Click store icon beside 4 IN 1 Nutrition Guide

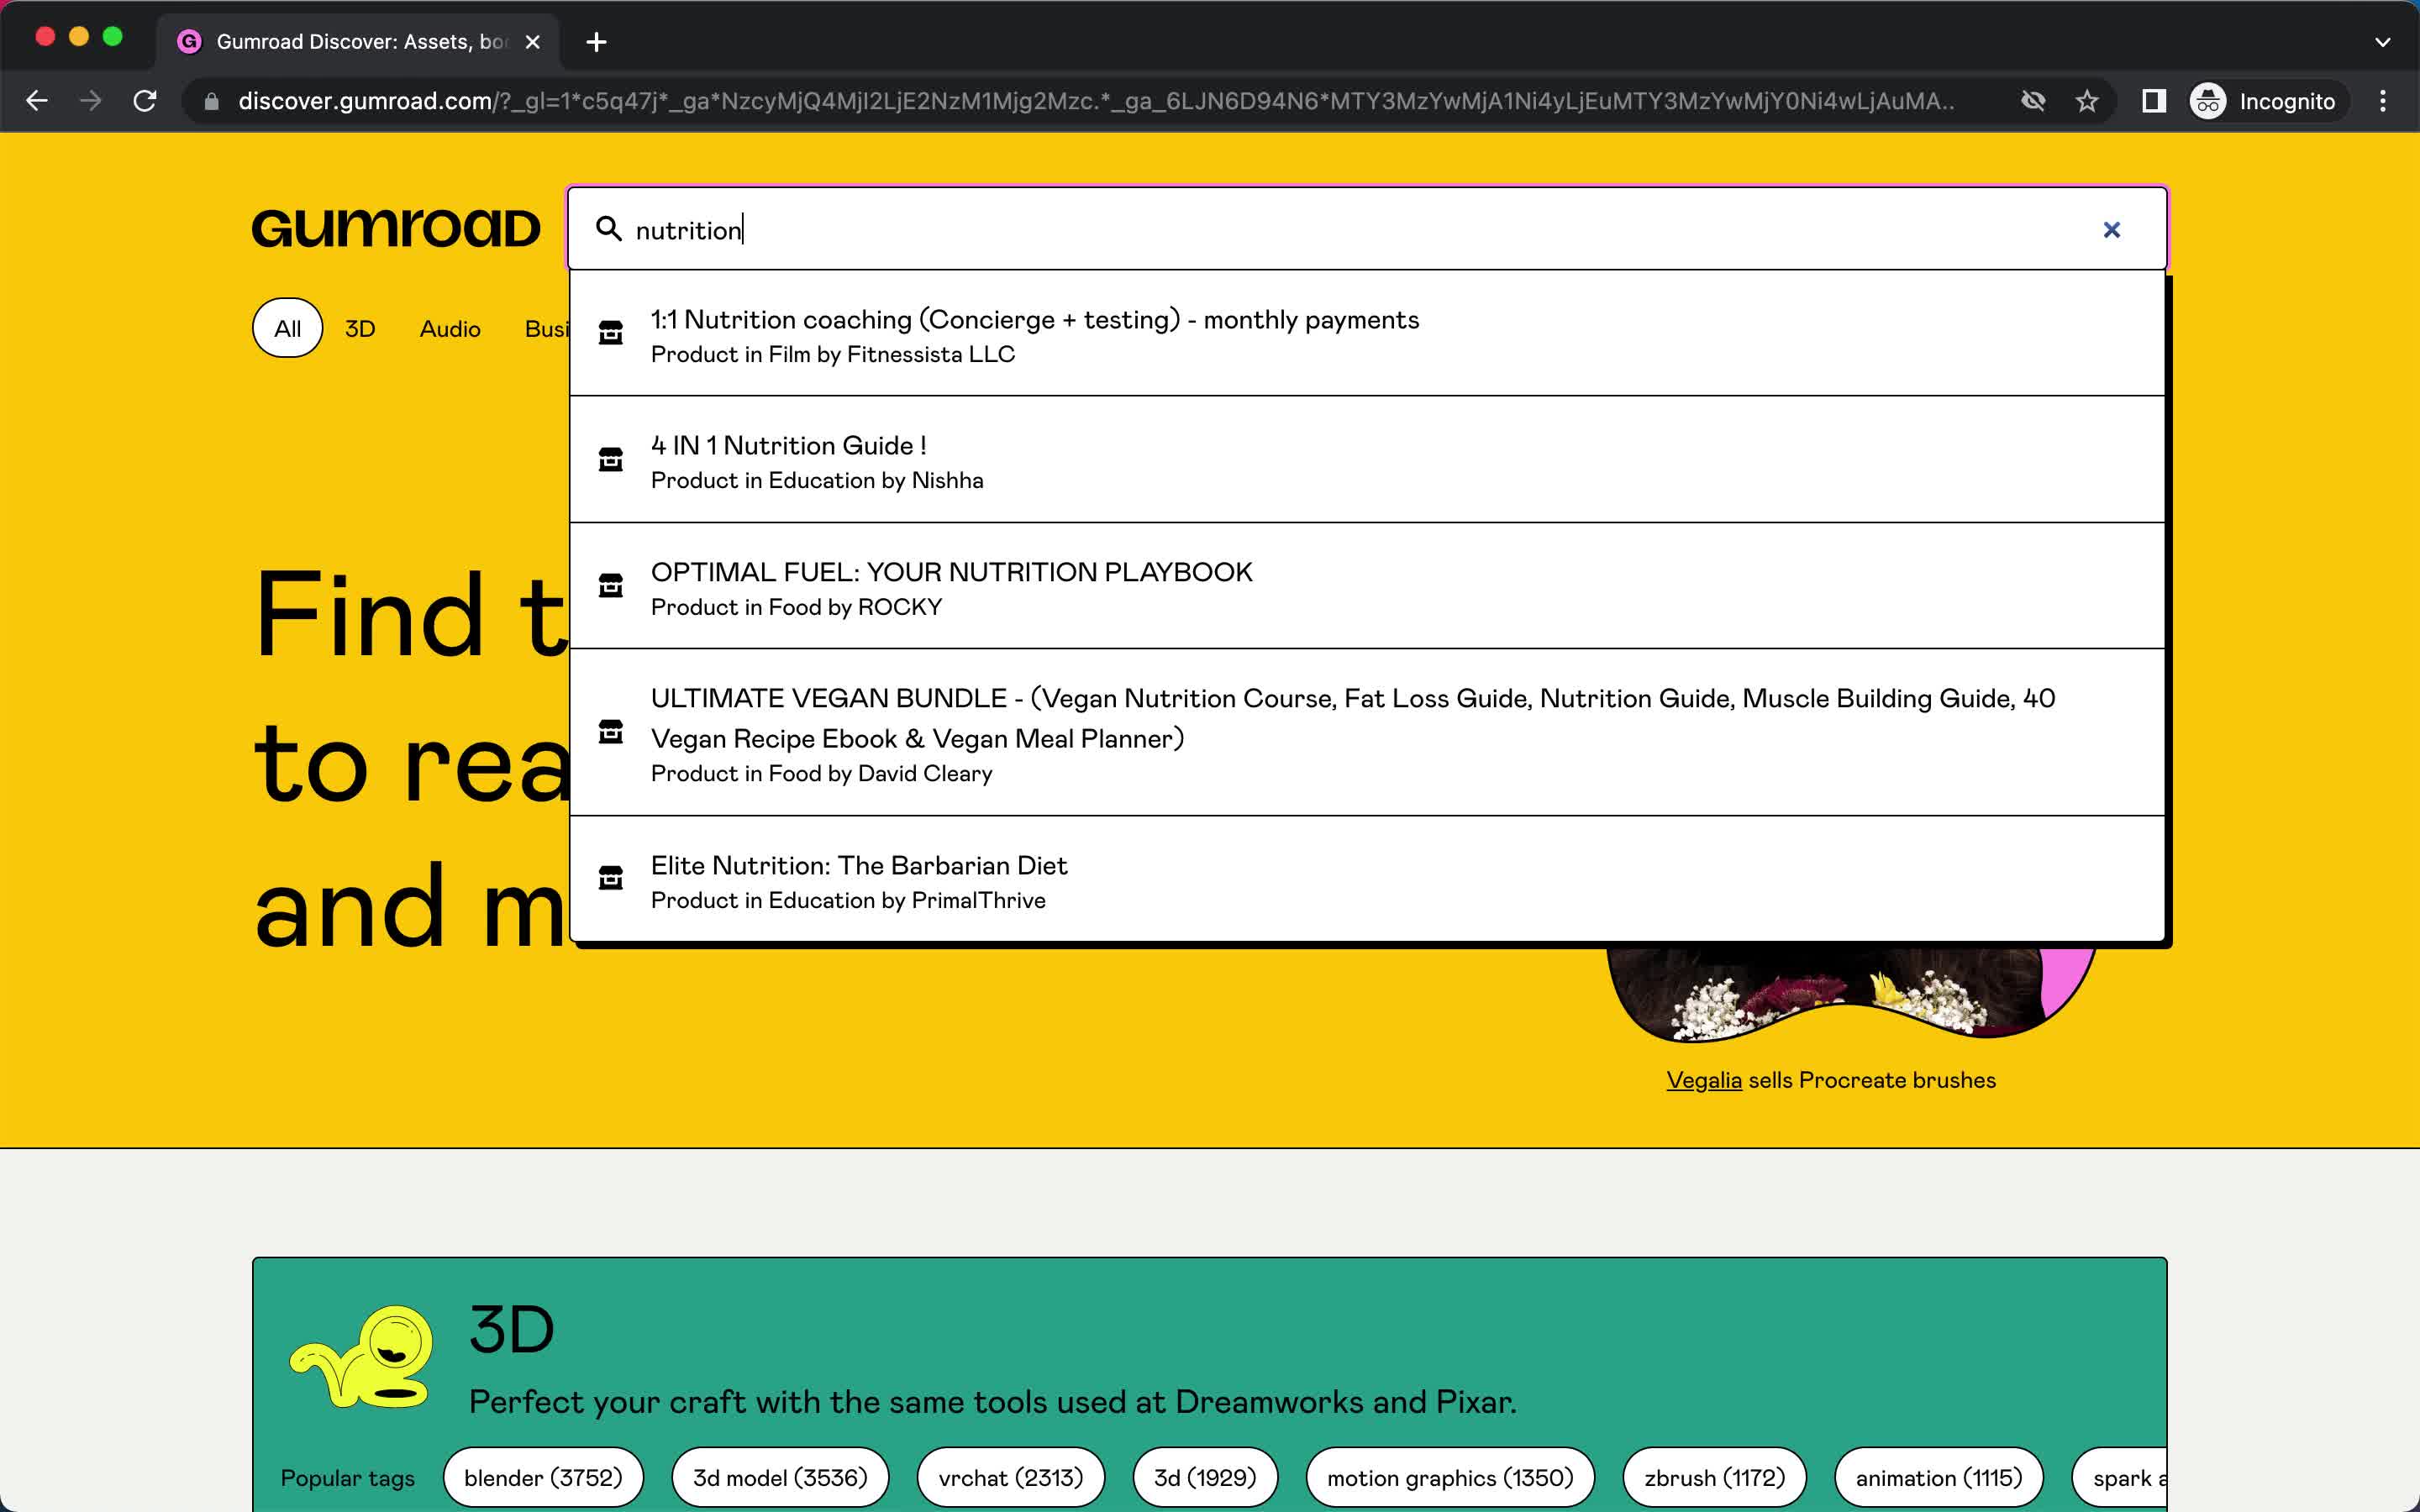[x=610, y=460]
